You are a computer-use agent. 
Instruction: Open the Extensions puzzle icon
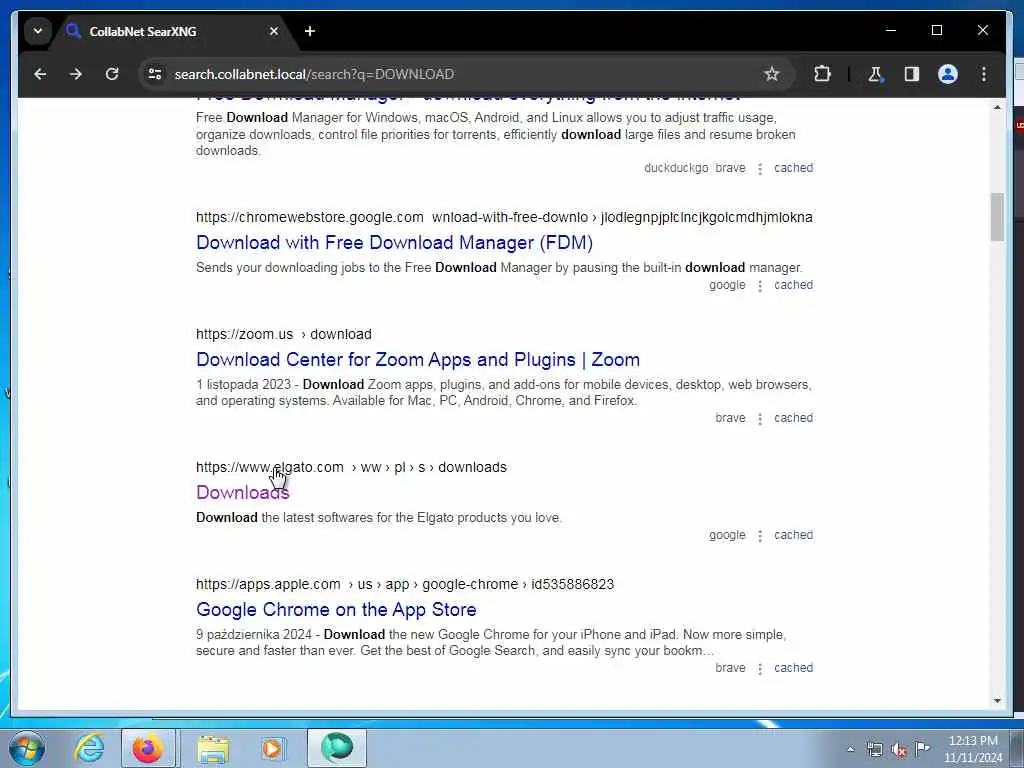click(822, 74)
